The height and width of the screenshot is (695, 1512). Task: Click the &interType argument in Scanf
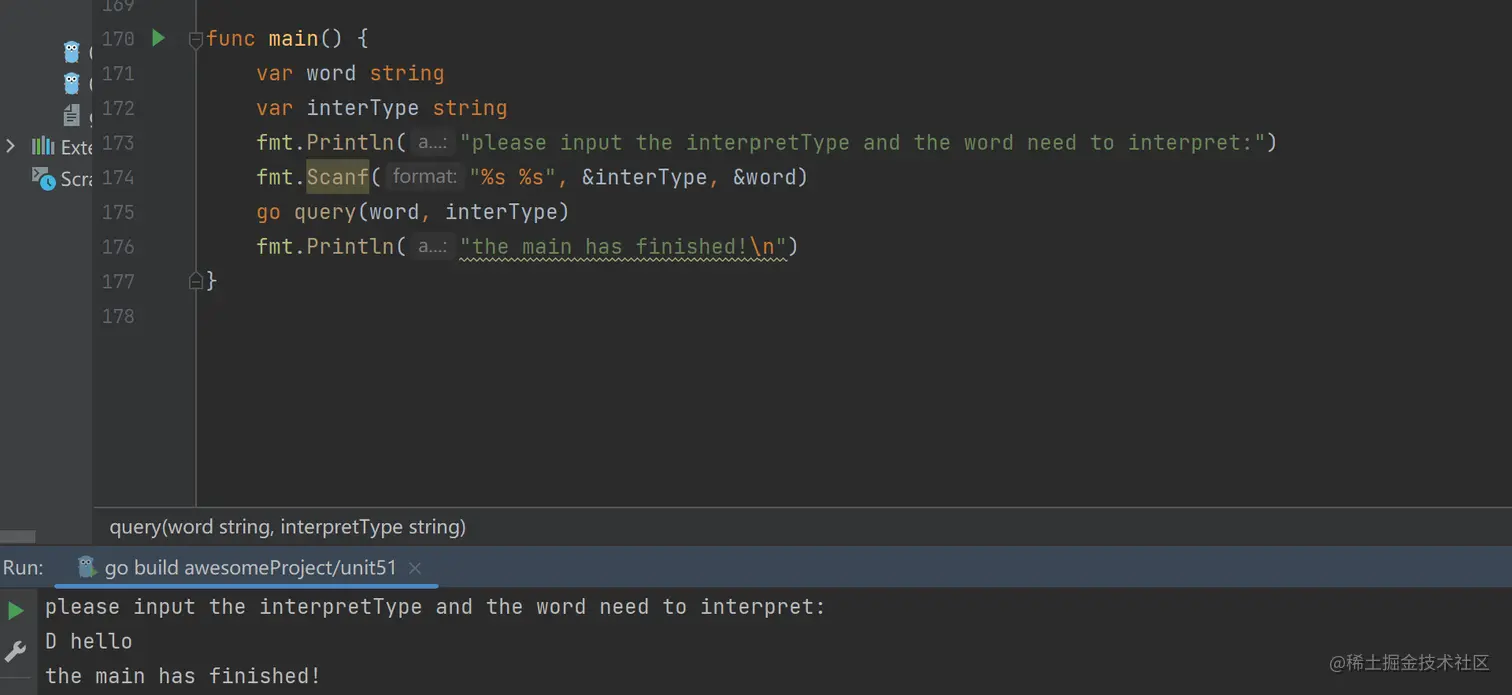644,177
